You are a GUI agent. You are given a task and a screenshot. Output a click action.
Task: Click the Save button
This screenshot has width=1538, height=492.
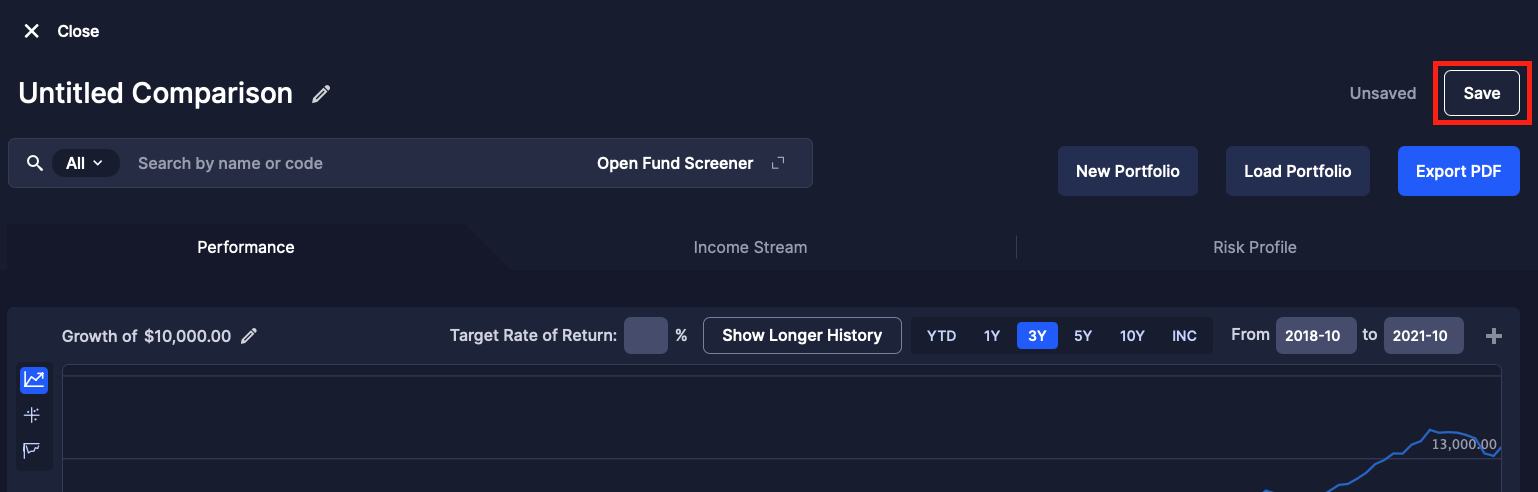coord(1481,93)
